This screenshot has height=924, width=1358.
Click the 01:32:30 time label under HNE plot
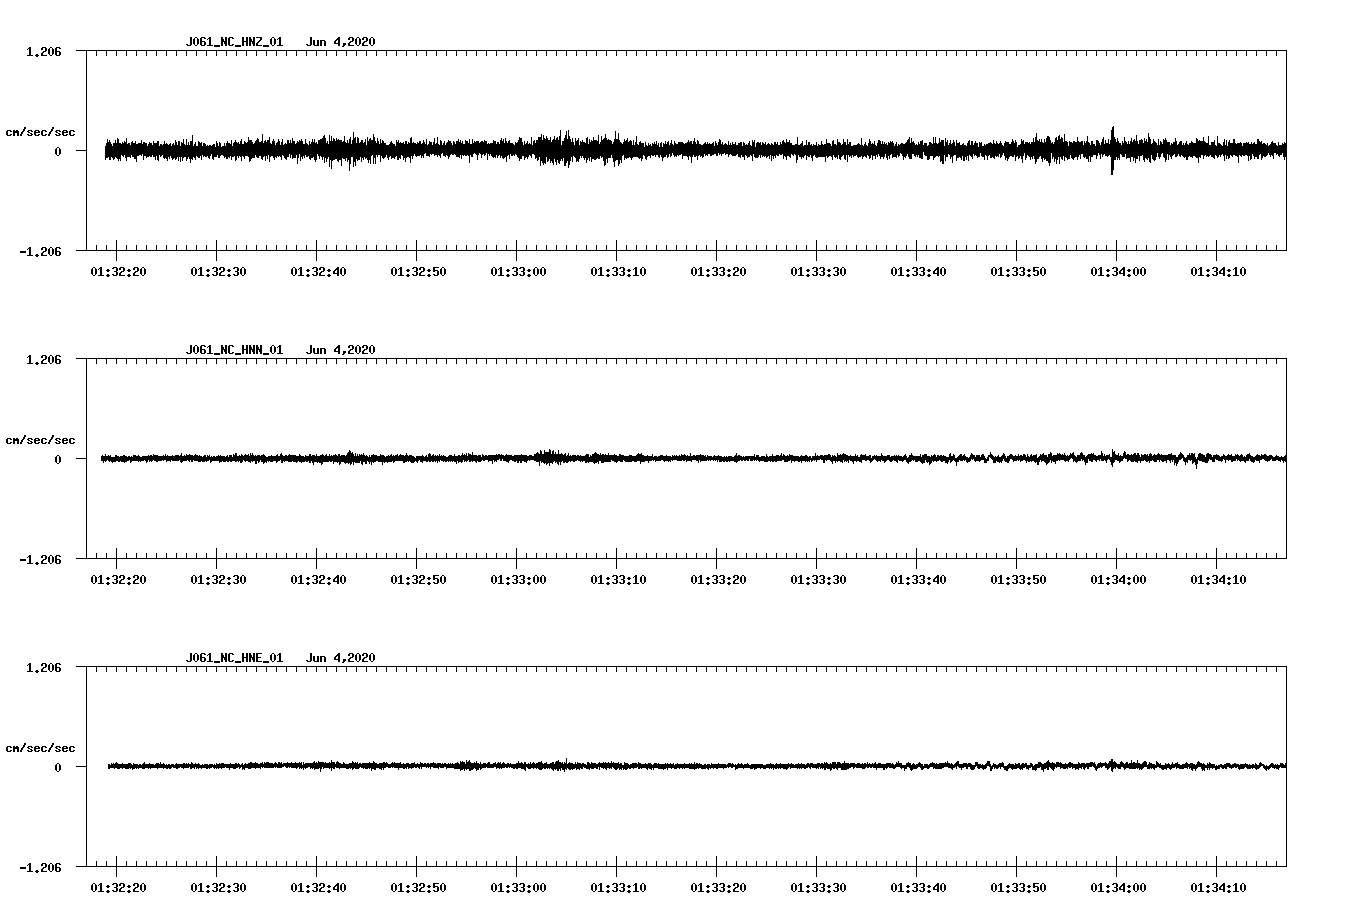(x=218, y=888)
